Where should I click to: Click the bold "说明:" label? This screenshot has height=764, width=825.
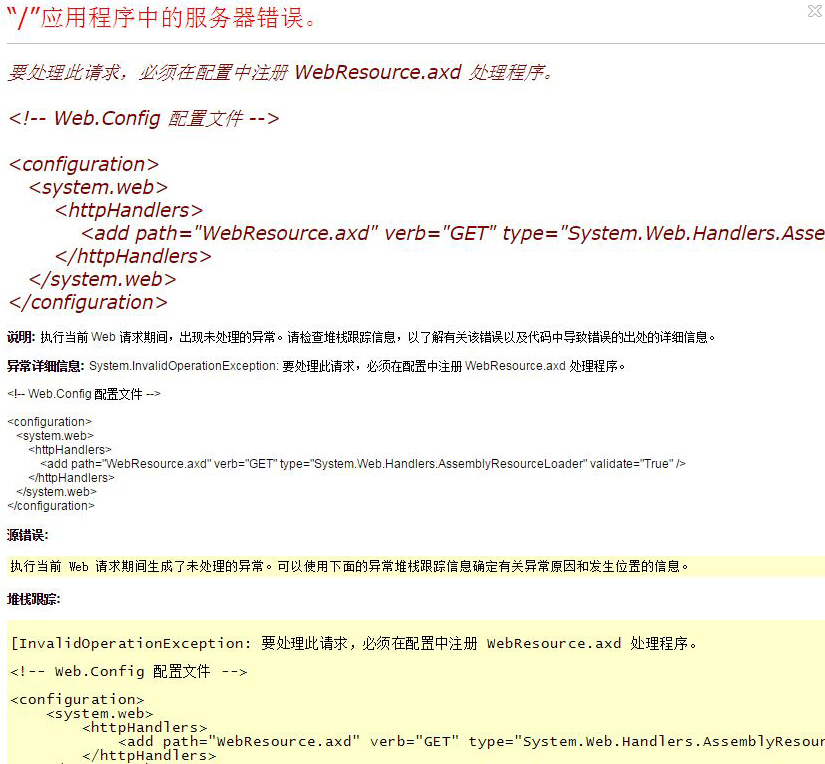pyautogui.click(x=21, y=337)
